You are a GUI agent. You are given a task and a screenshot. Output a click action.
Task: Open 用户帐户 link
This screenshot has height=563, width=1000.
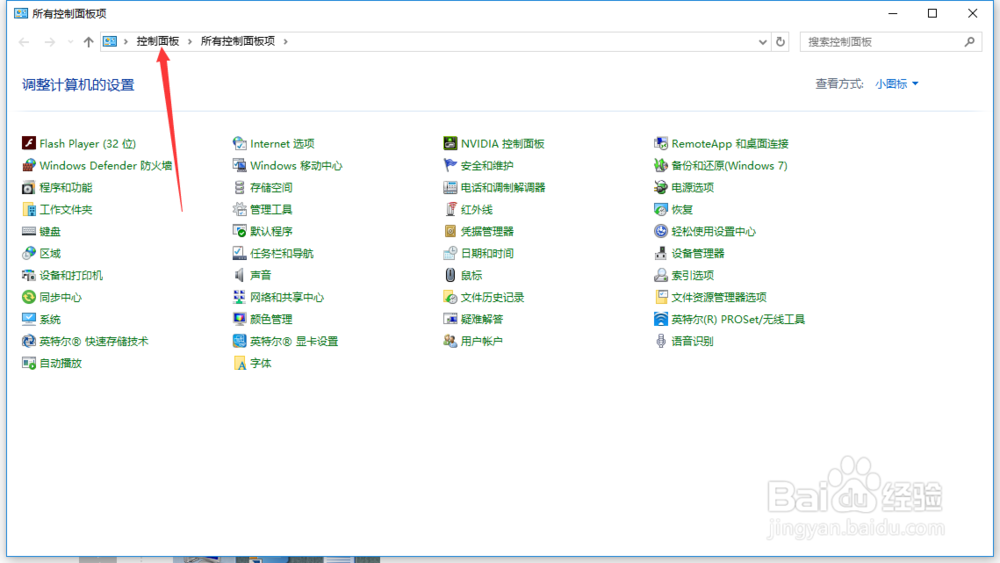click(482, 342)
